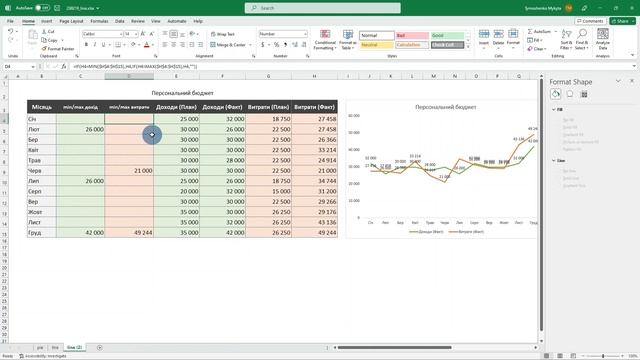Open the Number format dropdown

(x=305, y=34)
